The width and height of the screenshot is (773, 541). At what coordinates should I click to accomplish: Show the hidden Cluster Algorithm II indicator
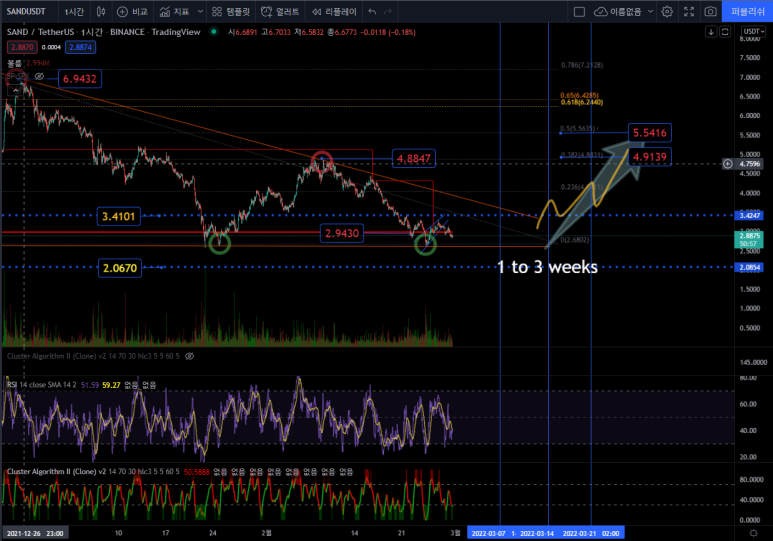(189, 356)
